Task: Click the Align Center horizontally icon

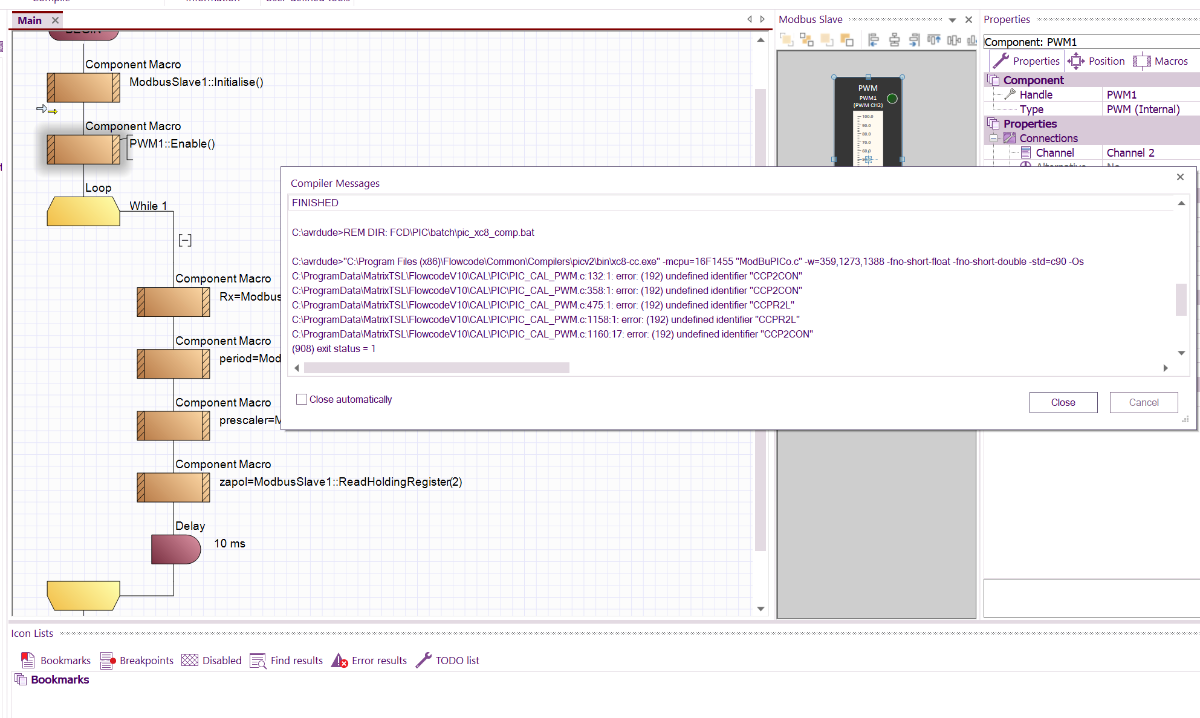Action: pyautogui.click(x=894, y=40)
